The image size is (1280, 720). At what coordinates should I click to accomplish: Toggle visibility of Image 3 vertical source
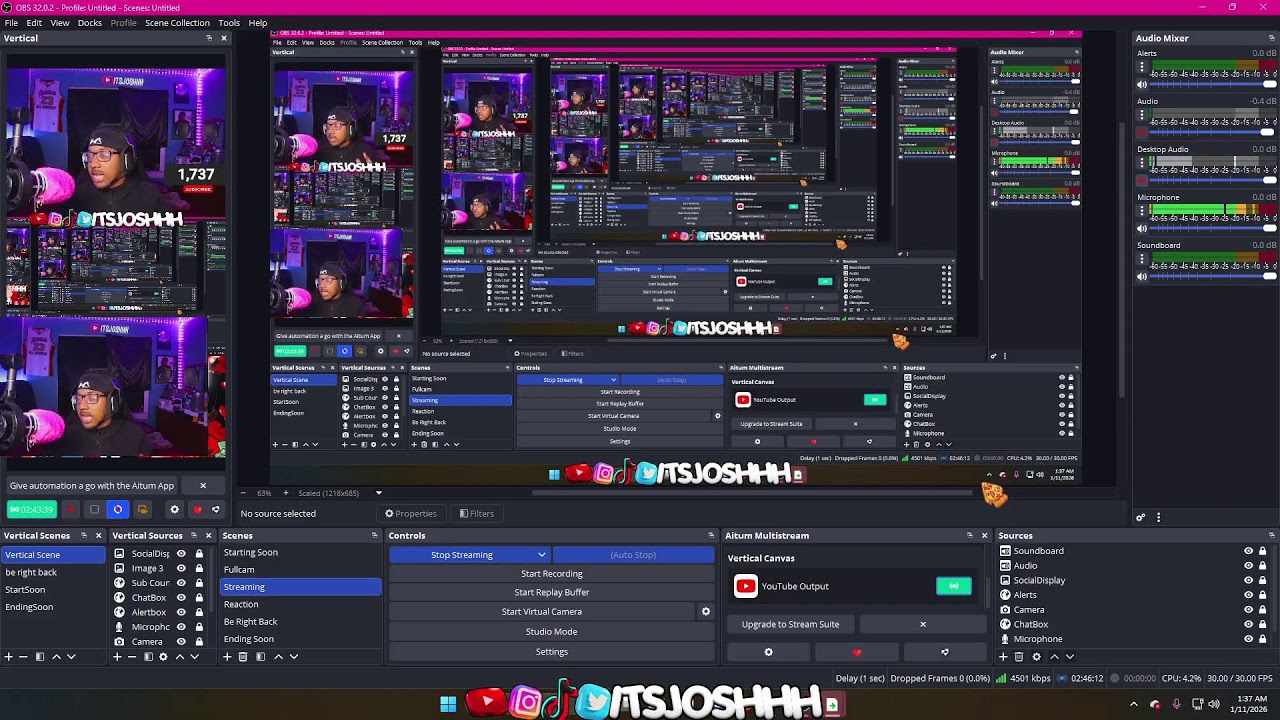181,568
